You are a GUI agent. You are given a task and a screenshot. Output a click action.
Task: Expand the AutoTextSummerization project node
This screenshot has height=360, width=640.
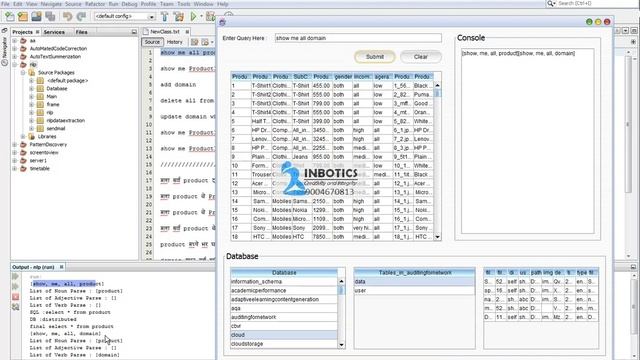coord(15,57)
